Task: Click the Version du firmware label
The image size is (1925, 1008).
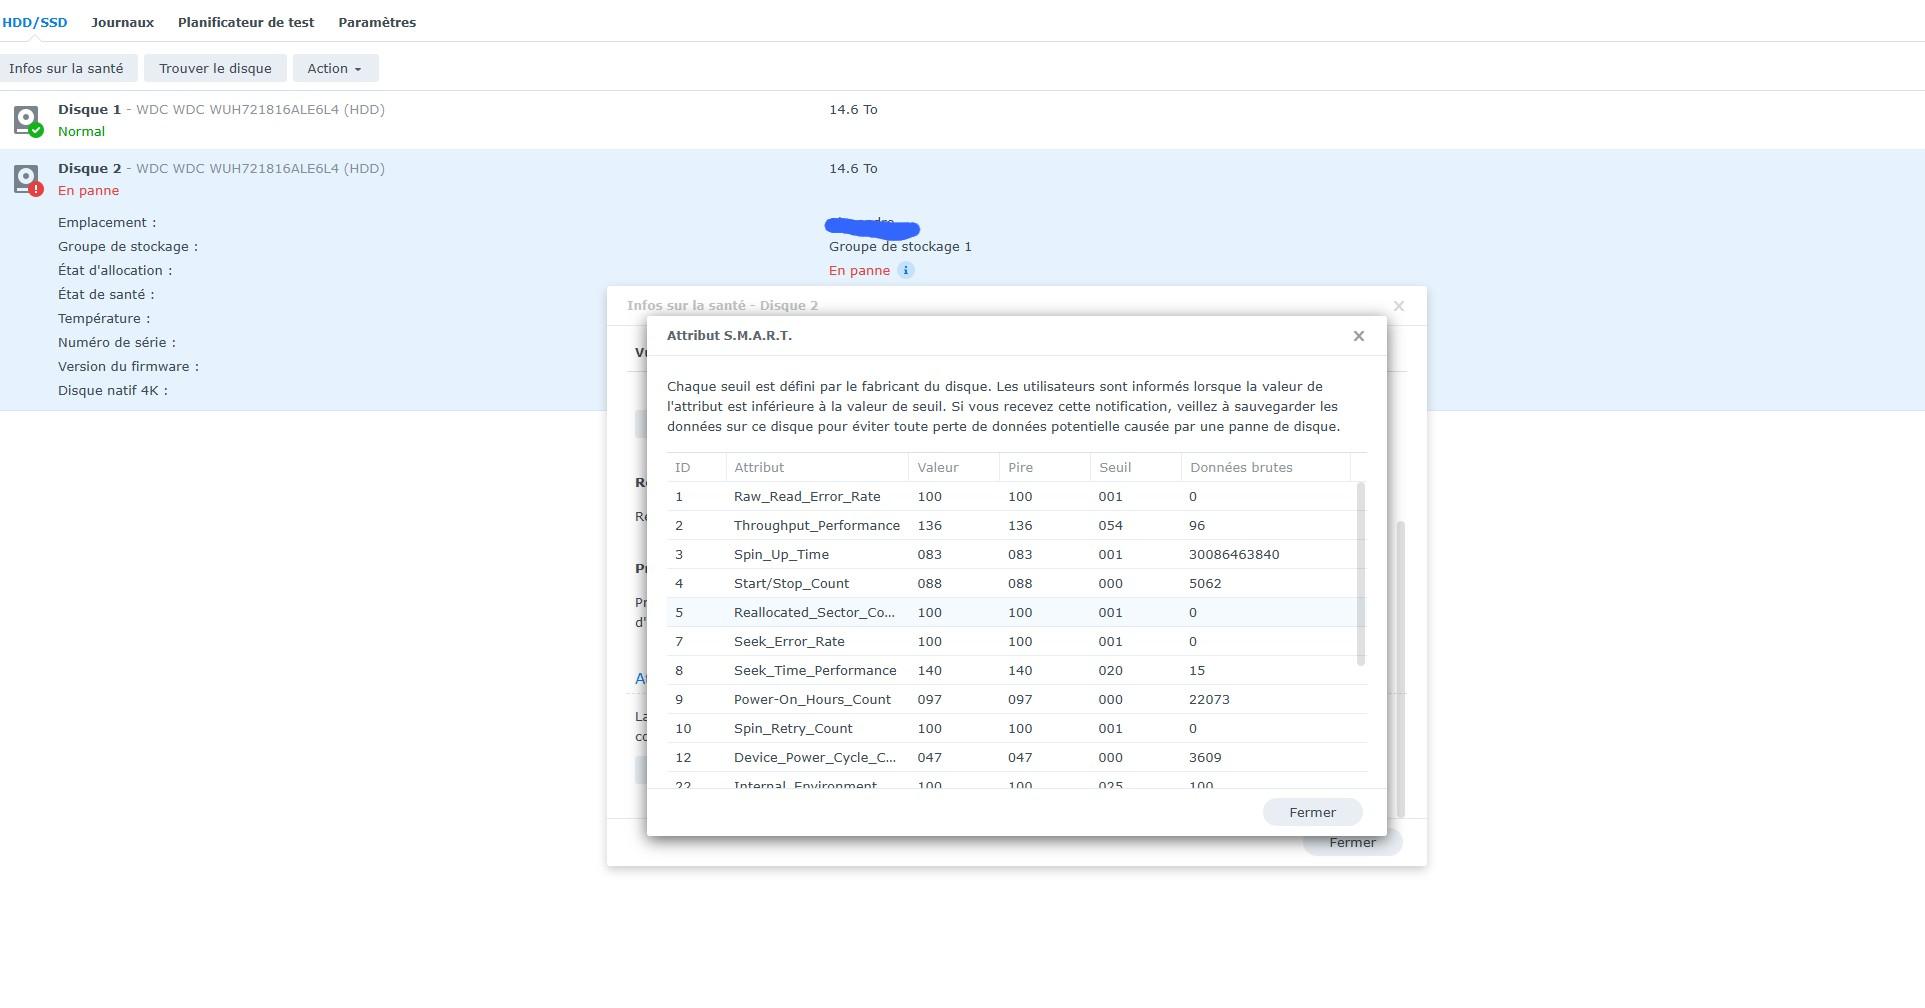Action: click(x=128, y=366)
